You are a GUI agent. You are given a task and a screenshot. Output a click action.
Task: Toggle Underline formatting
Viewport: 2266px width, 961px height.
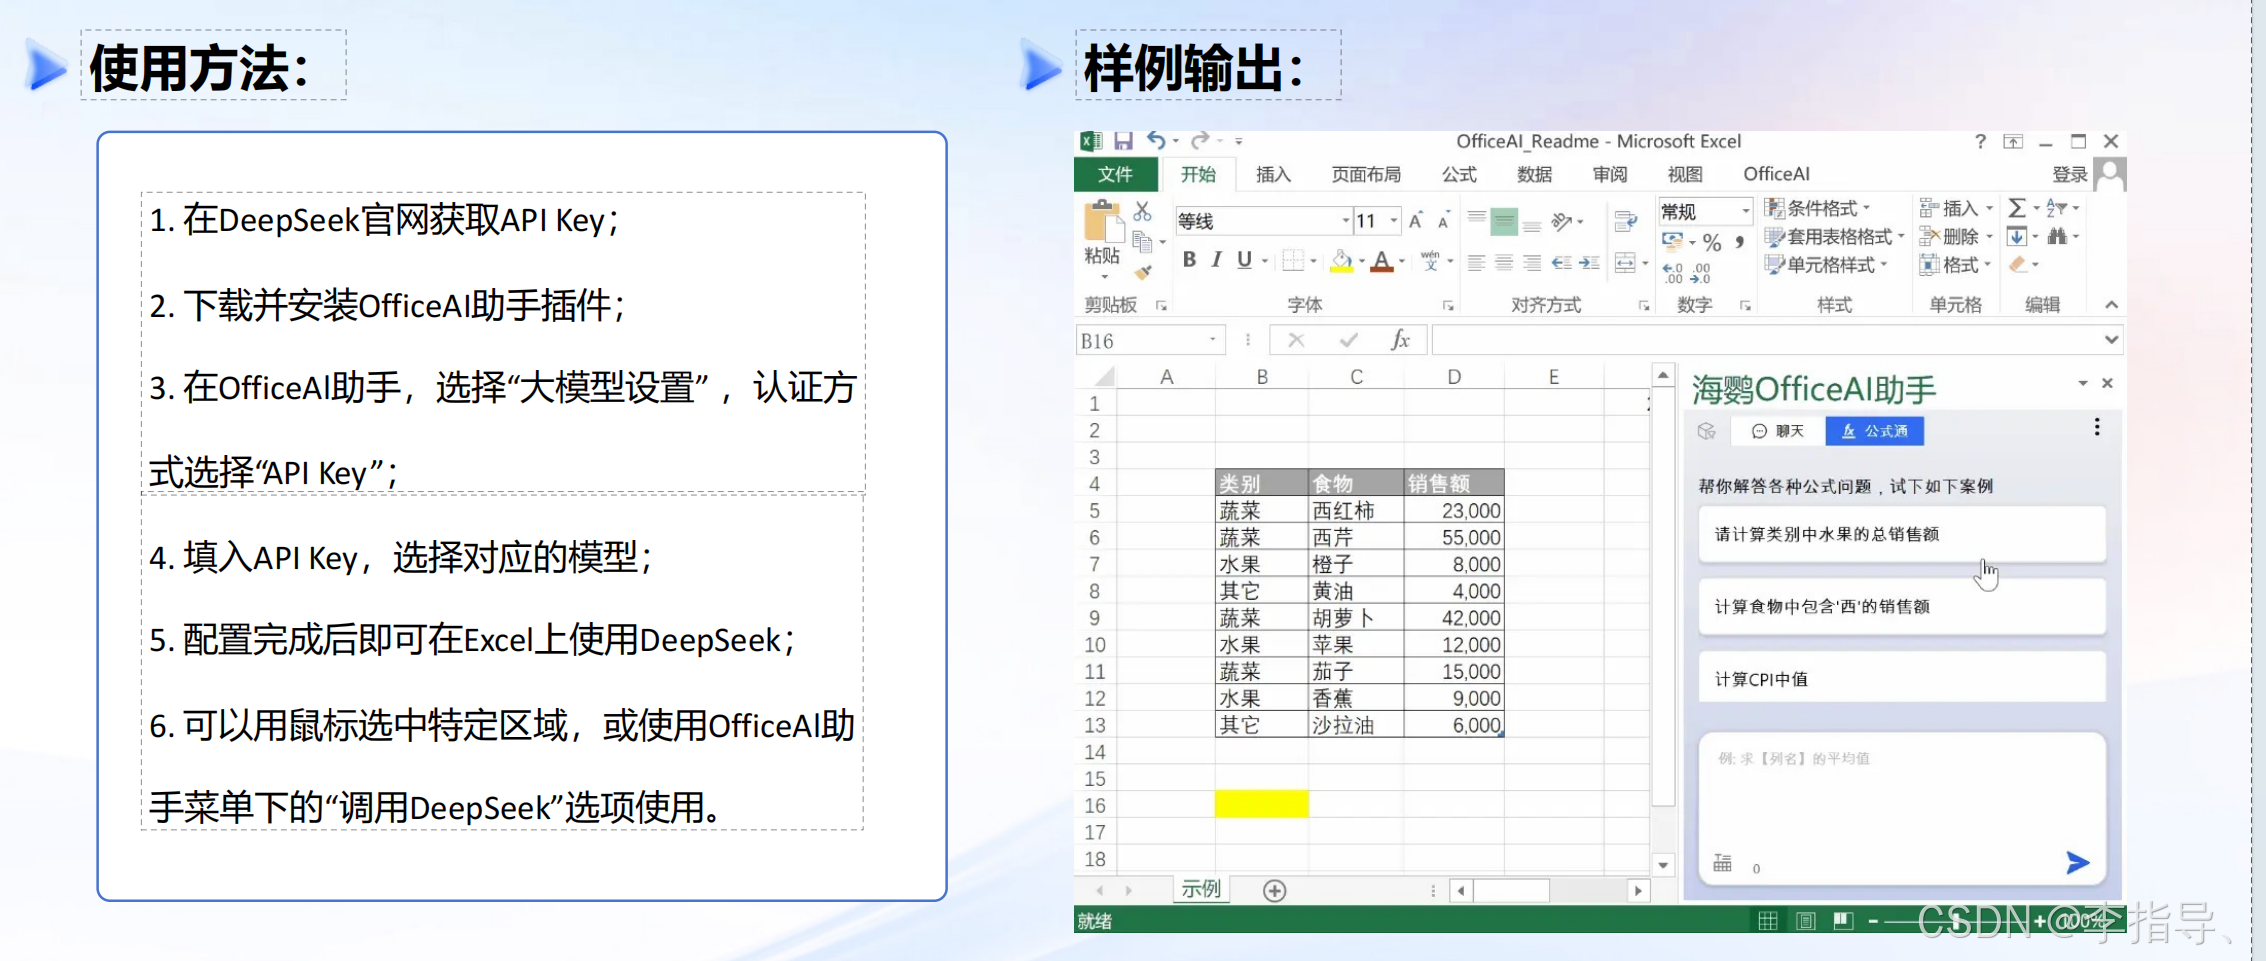coord(1244,260)
